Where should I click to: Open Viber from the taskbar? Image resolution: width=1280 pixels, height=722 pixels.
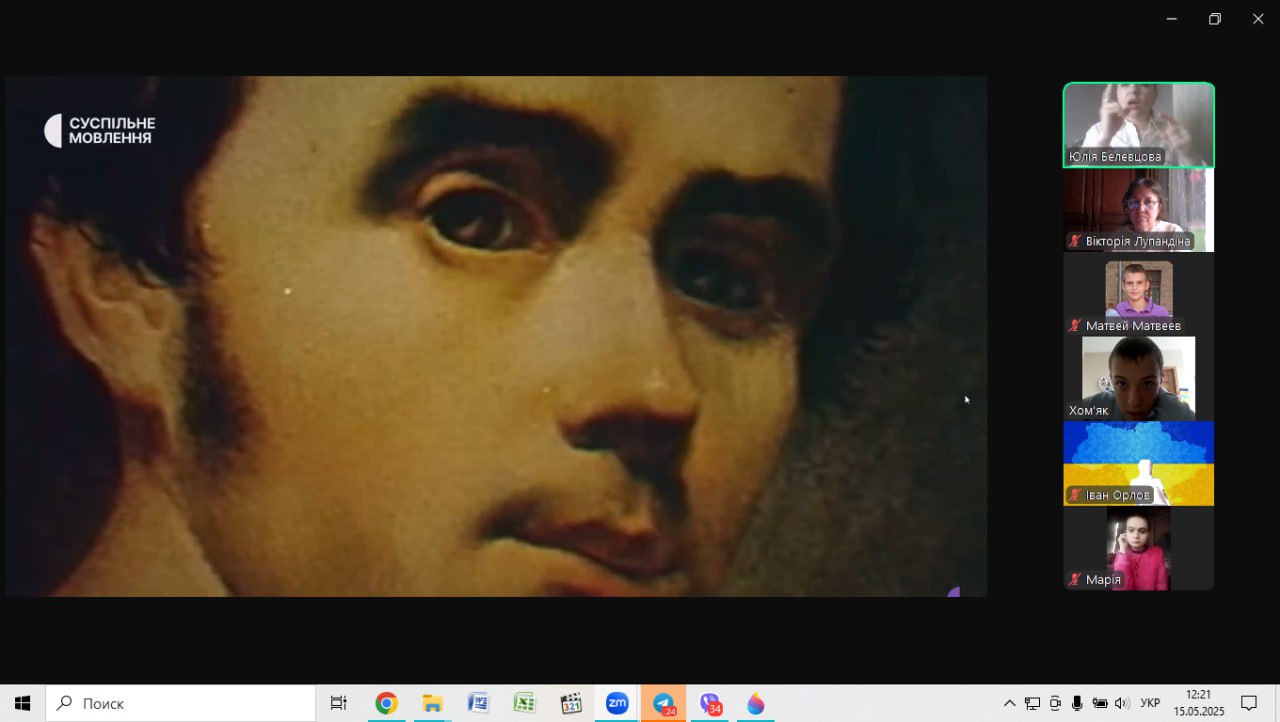[710, 703]
